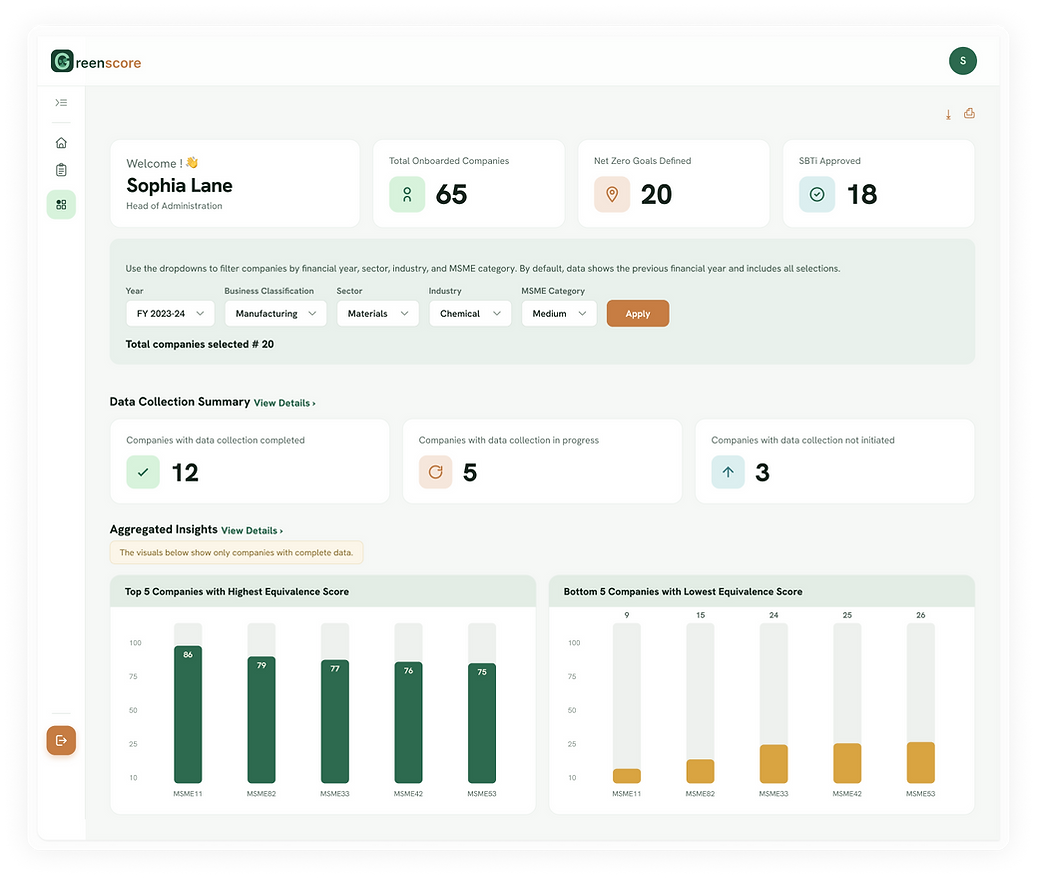Click the green bar with score 76
This screenshot has height=878, width=1037.
pyautogui.click(x=408, y=723)
